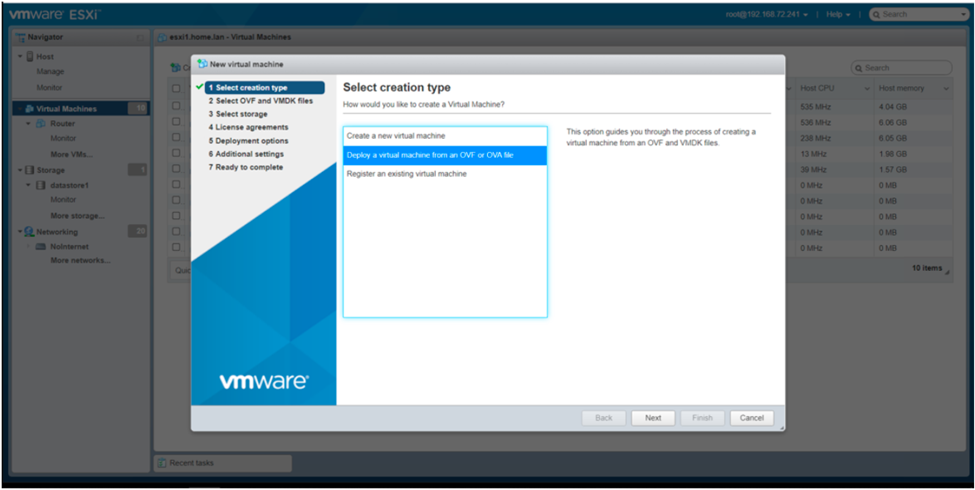Viewport: 975px width, 490px height.
Task: Click the Storage icon in Navigator
Action: click(29, 170)
